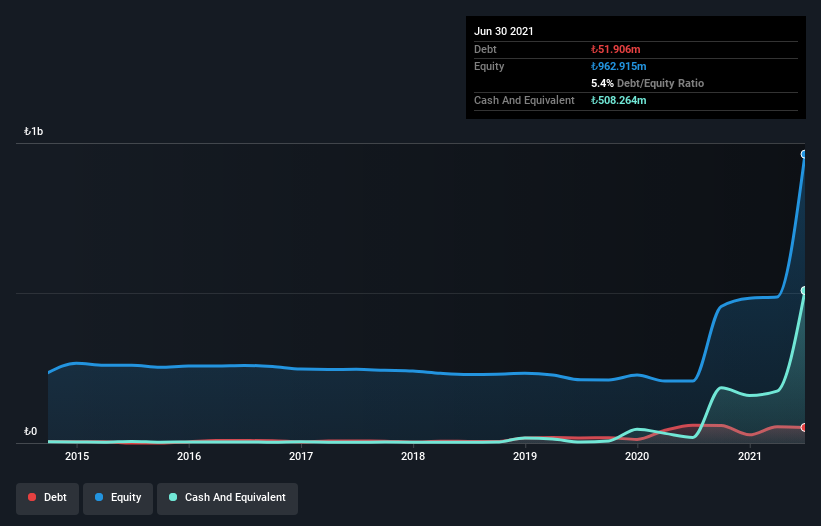Select the 2017 x-axis label
Viewport: 821px width, 526px height.
point(301,456)
